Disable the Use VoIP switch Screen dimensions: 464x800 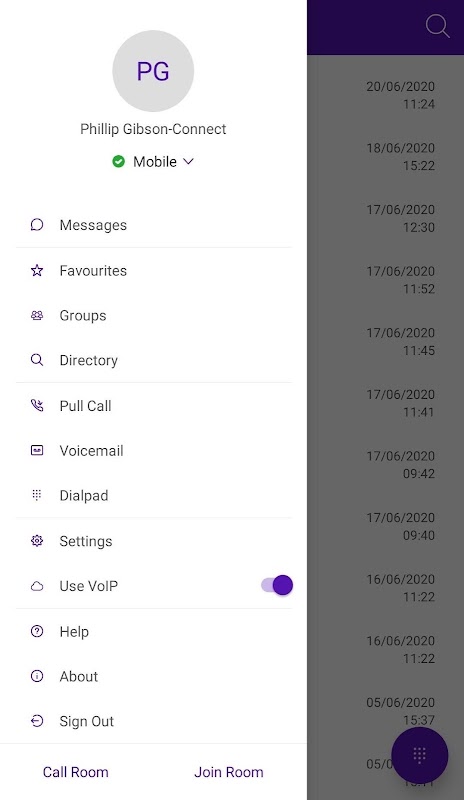click(277, 585)
